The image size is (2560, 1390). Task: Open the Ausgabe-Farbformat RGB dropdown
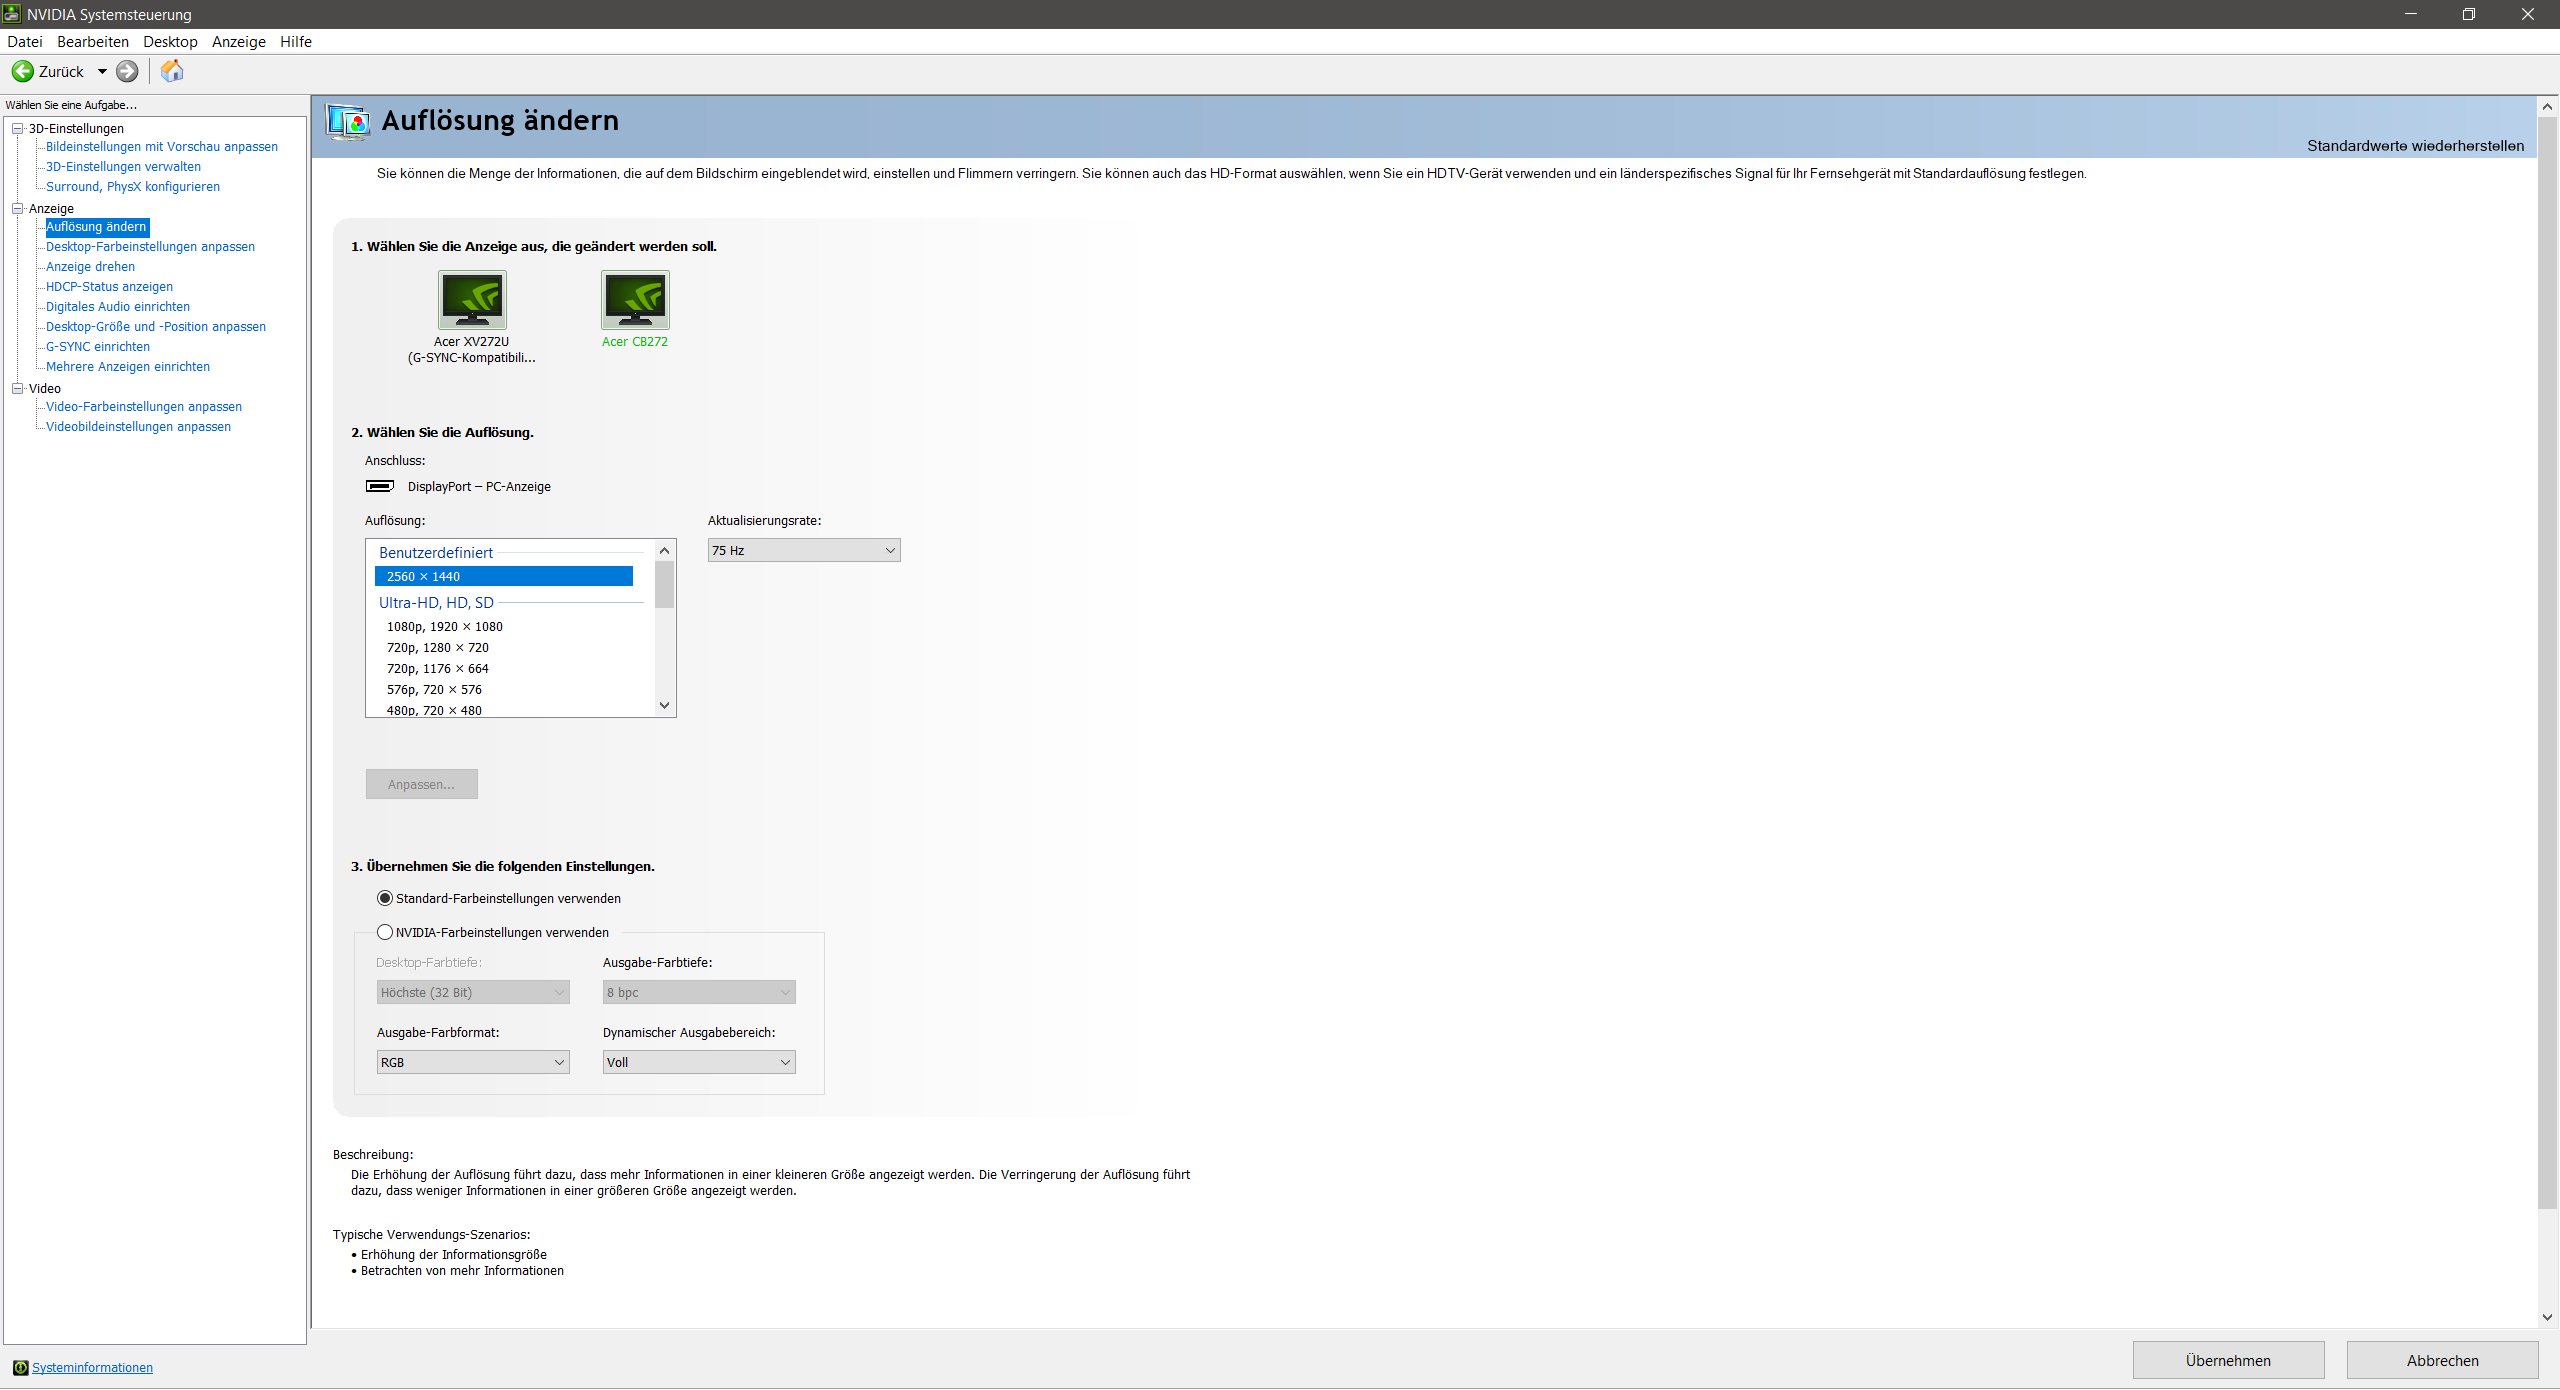pos(472,1062)
